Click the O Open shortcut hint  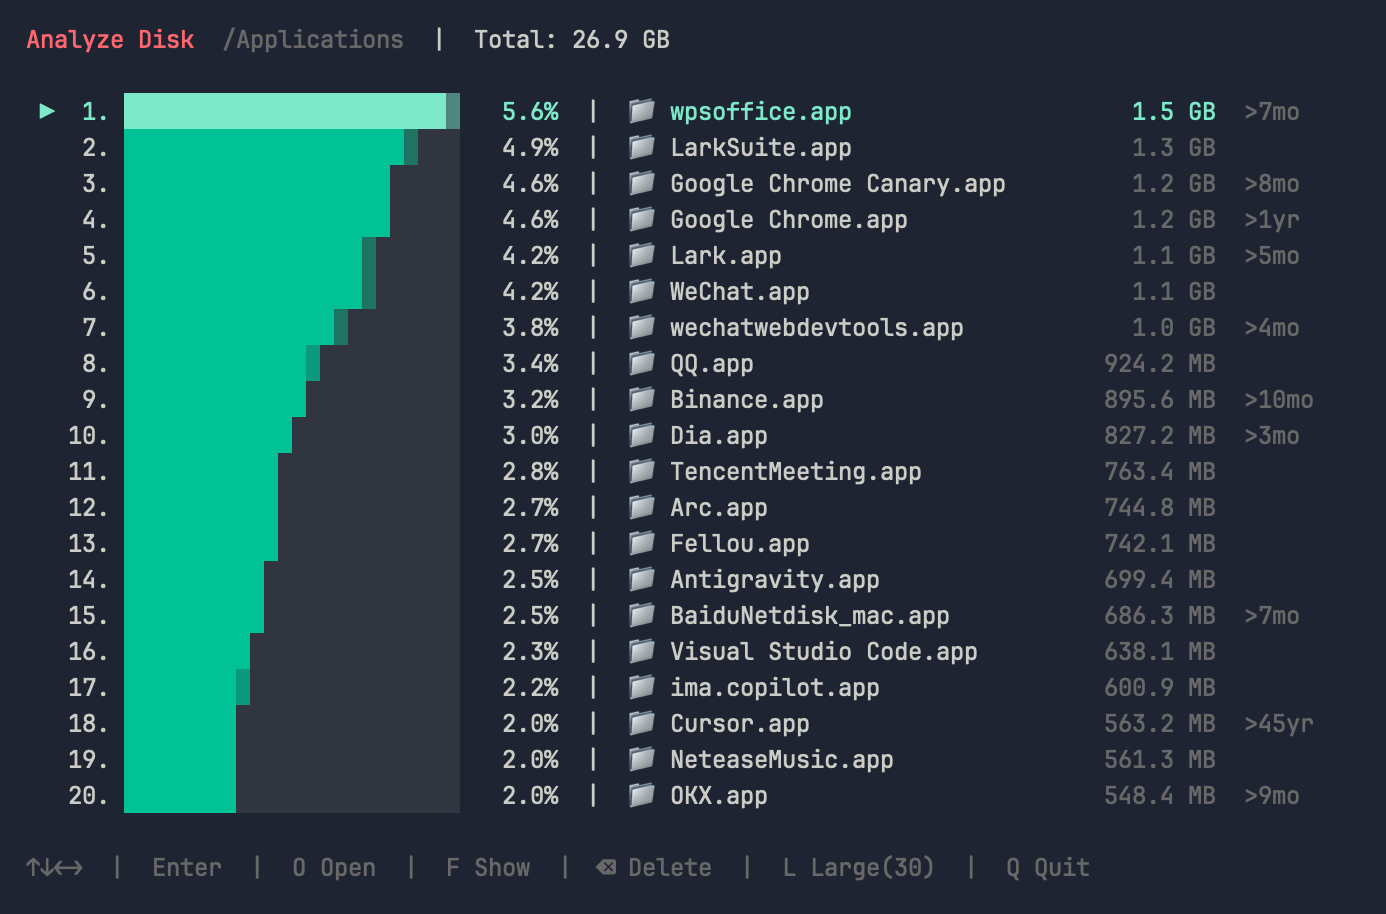[334, 867]
